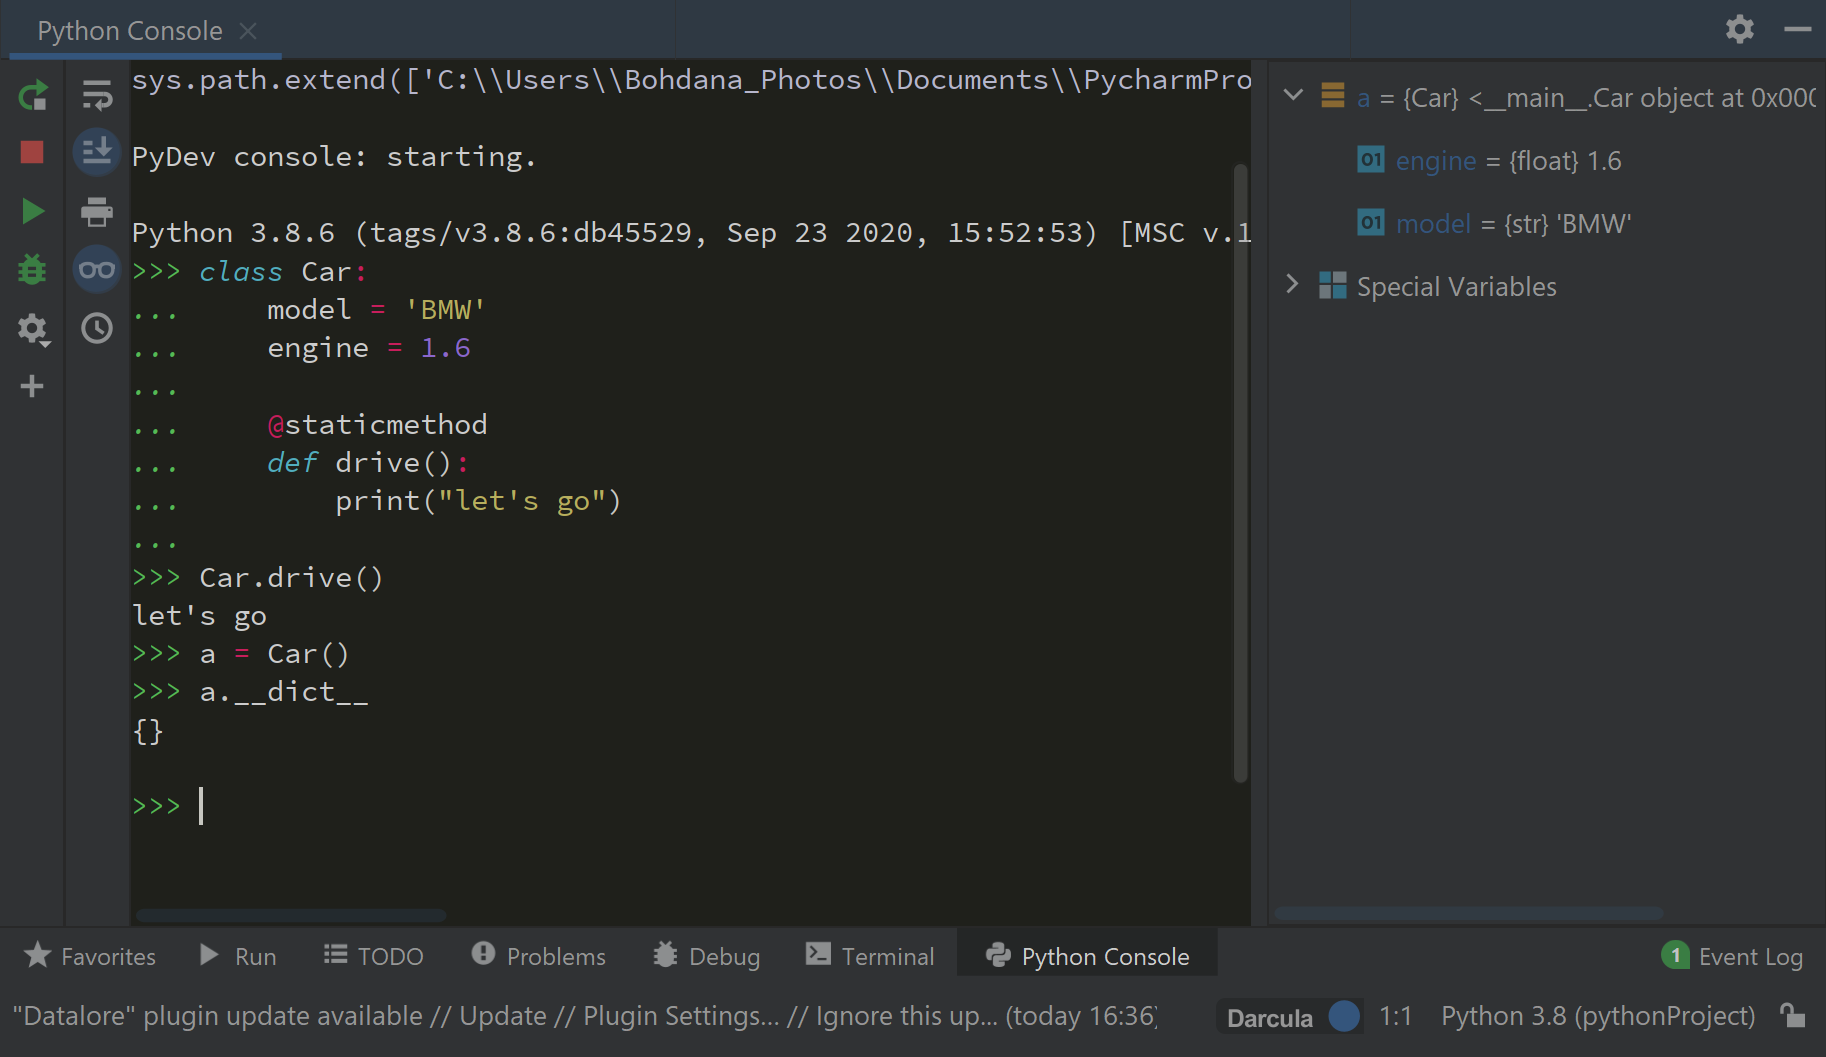Image resolution: width=1826 pixels, height=1057 pixels.
Task: Execute current statement with green play icon
Action: tap(32, 211)
